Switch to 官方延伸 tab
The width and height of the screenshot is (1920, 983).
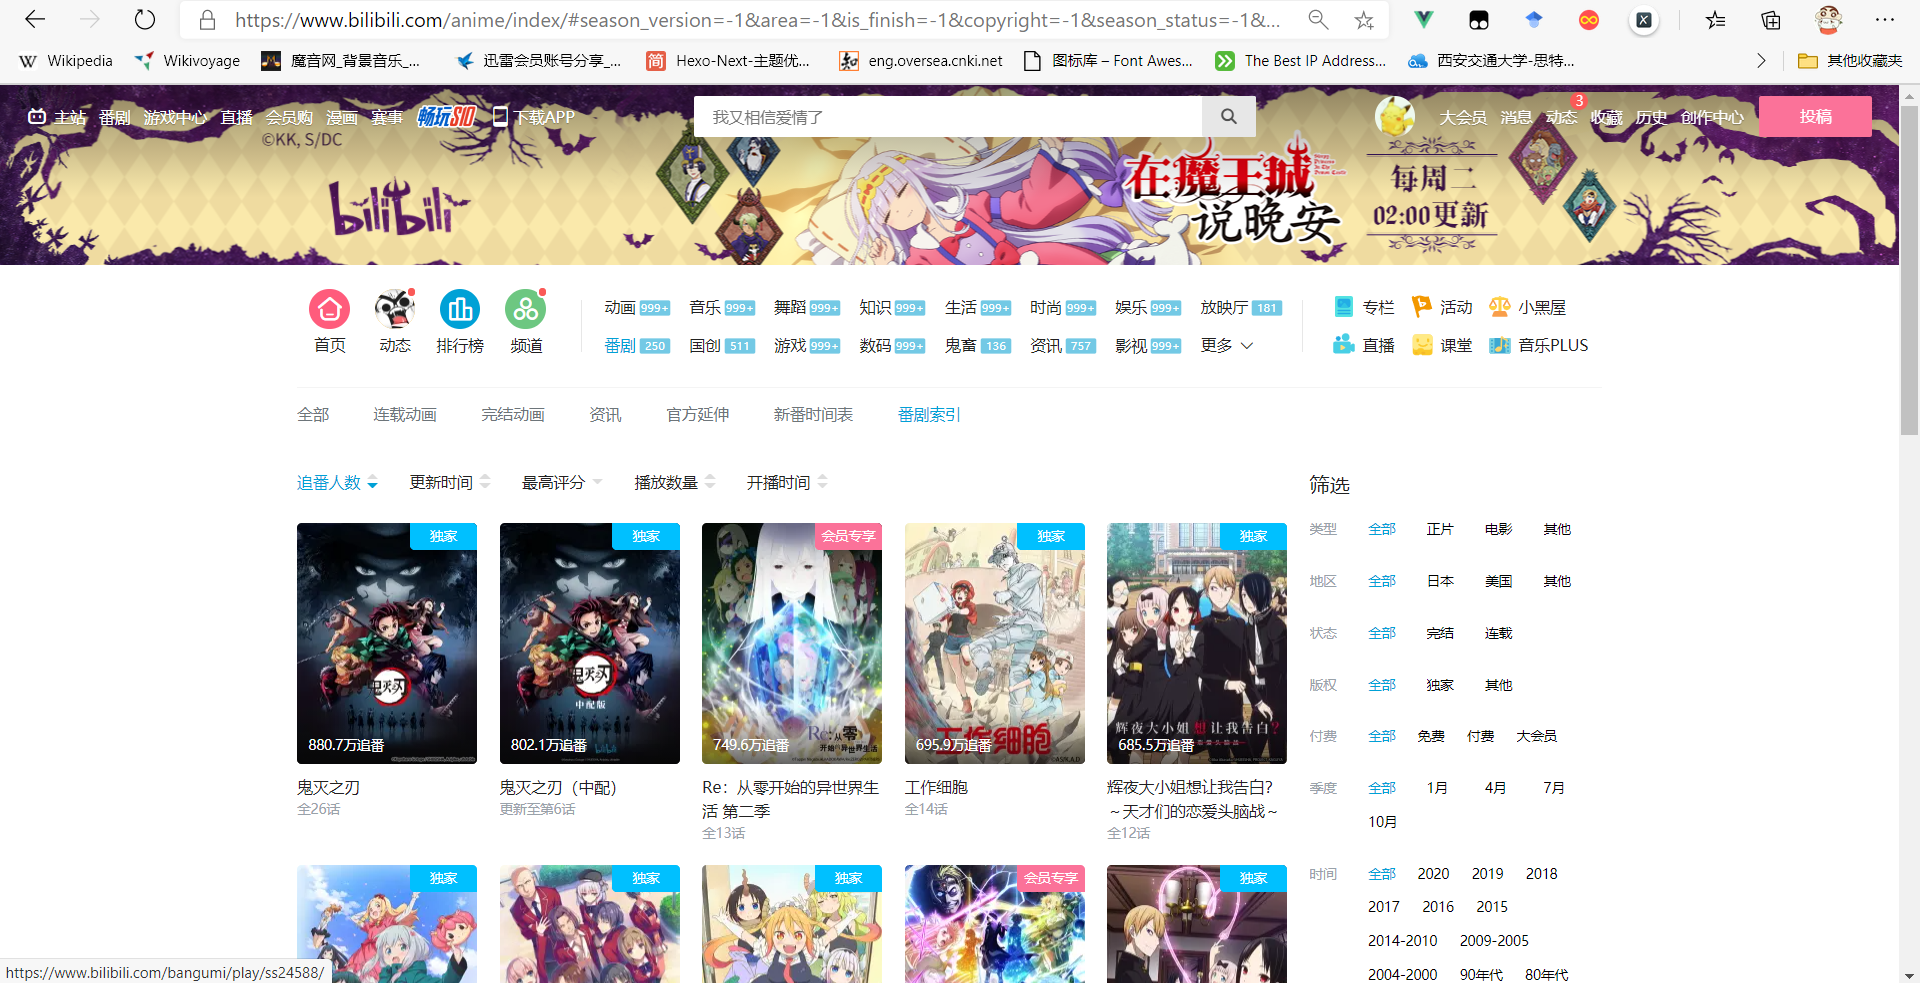point(698,414)
